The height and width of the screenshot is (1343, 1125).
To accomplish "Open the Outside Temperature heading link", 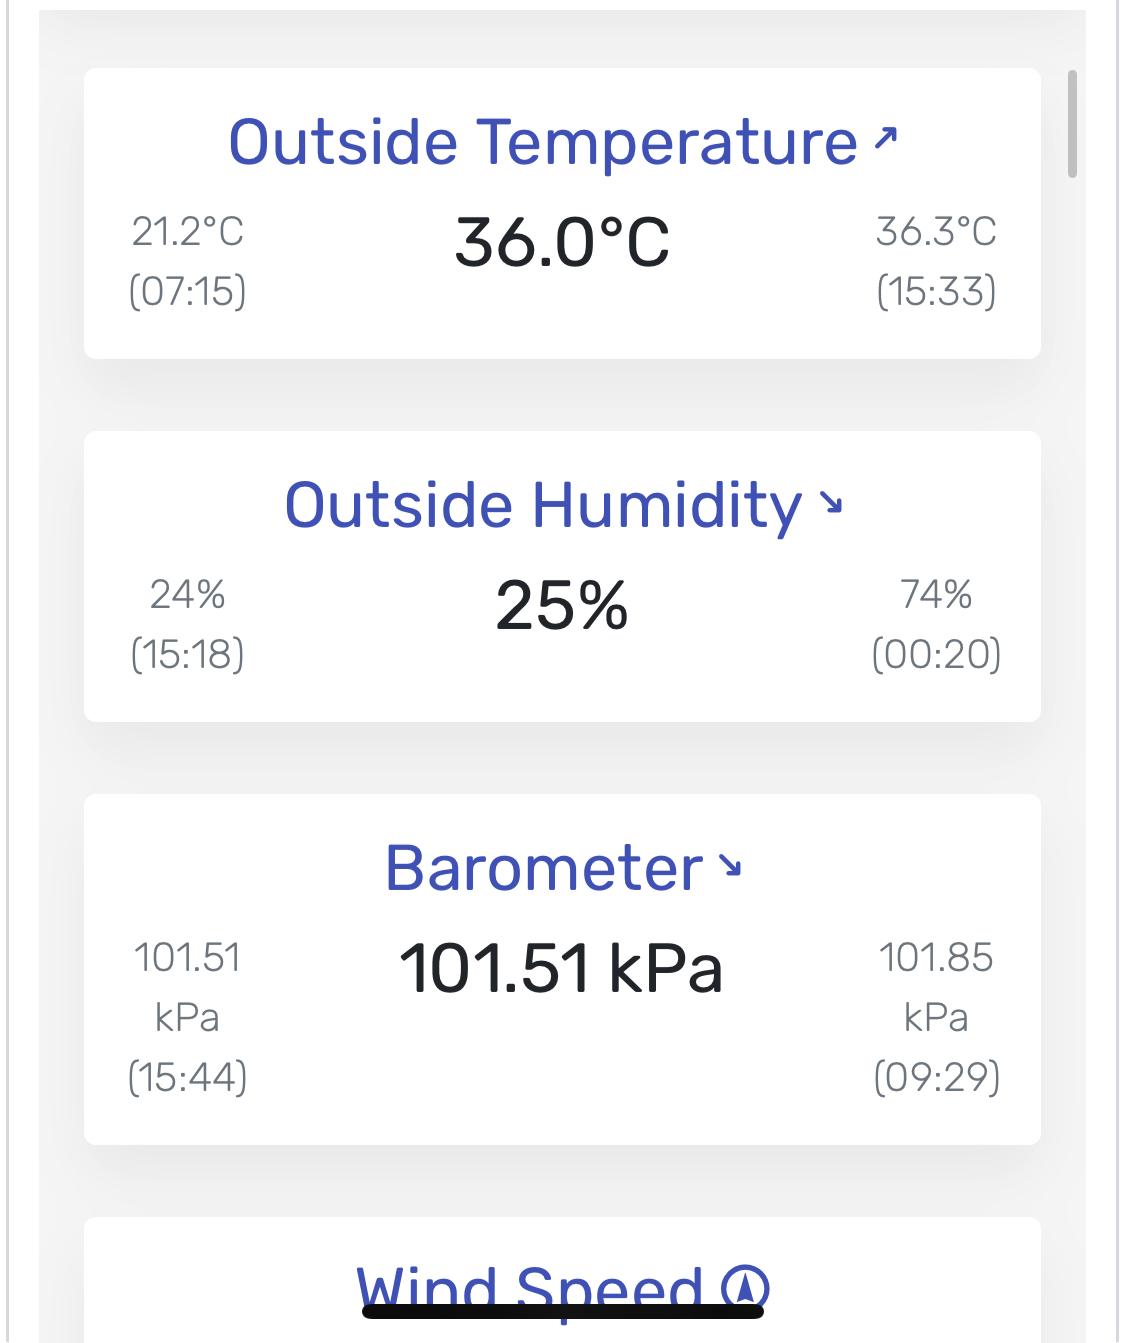I will (543, 142).
